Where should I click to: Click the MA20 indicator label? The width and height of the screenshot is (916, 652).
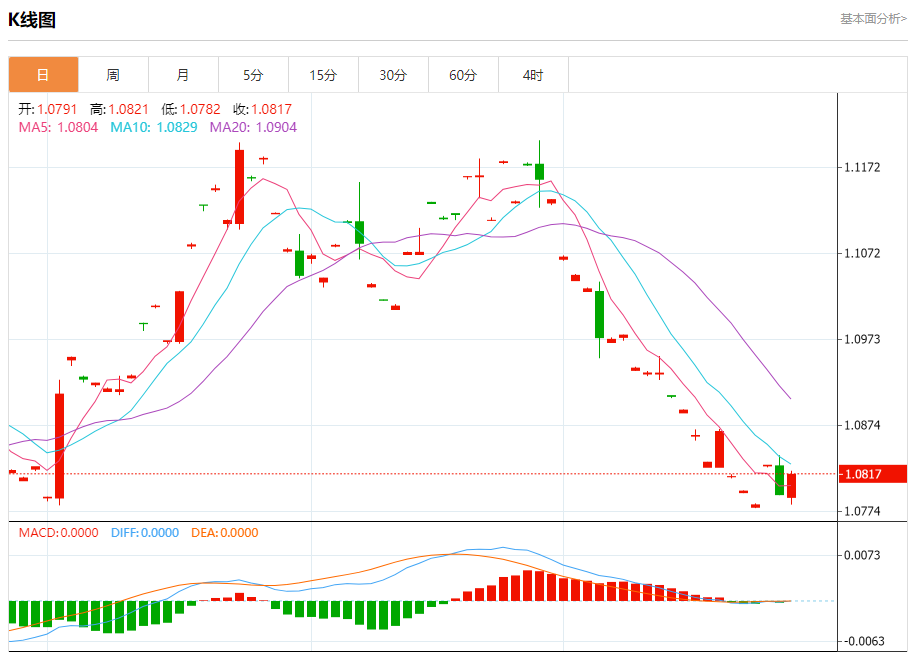coord(253,127)
